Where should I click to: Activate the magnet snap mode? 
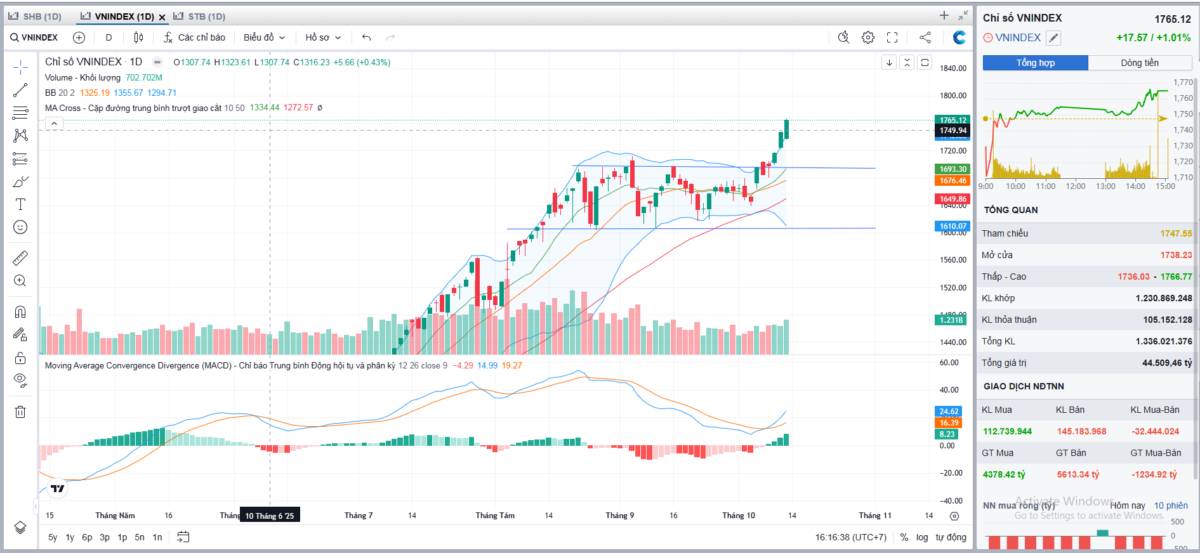point(20,311)
